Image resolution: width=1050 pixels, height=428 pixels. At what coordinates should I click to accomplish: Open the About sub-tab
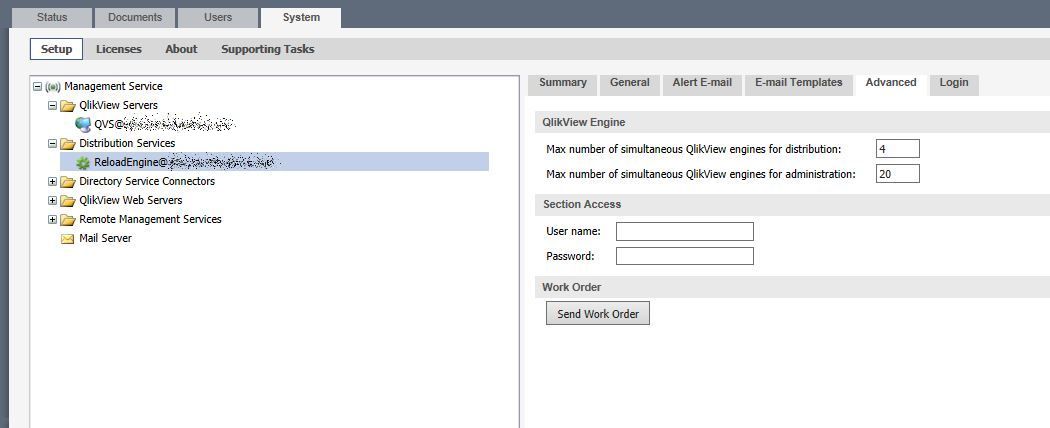coord(181,49)
